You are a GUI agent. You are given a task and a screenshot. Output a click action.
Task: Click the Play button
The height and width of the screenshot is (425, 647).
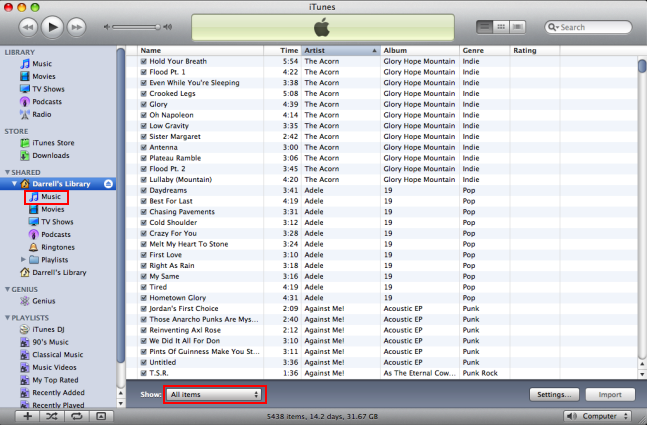[x=52, y=27]
